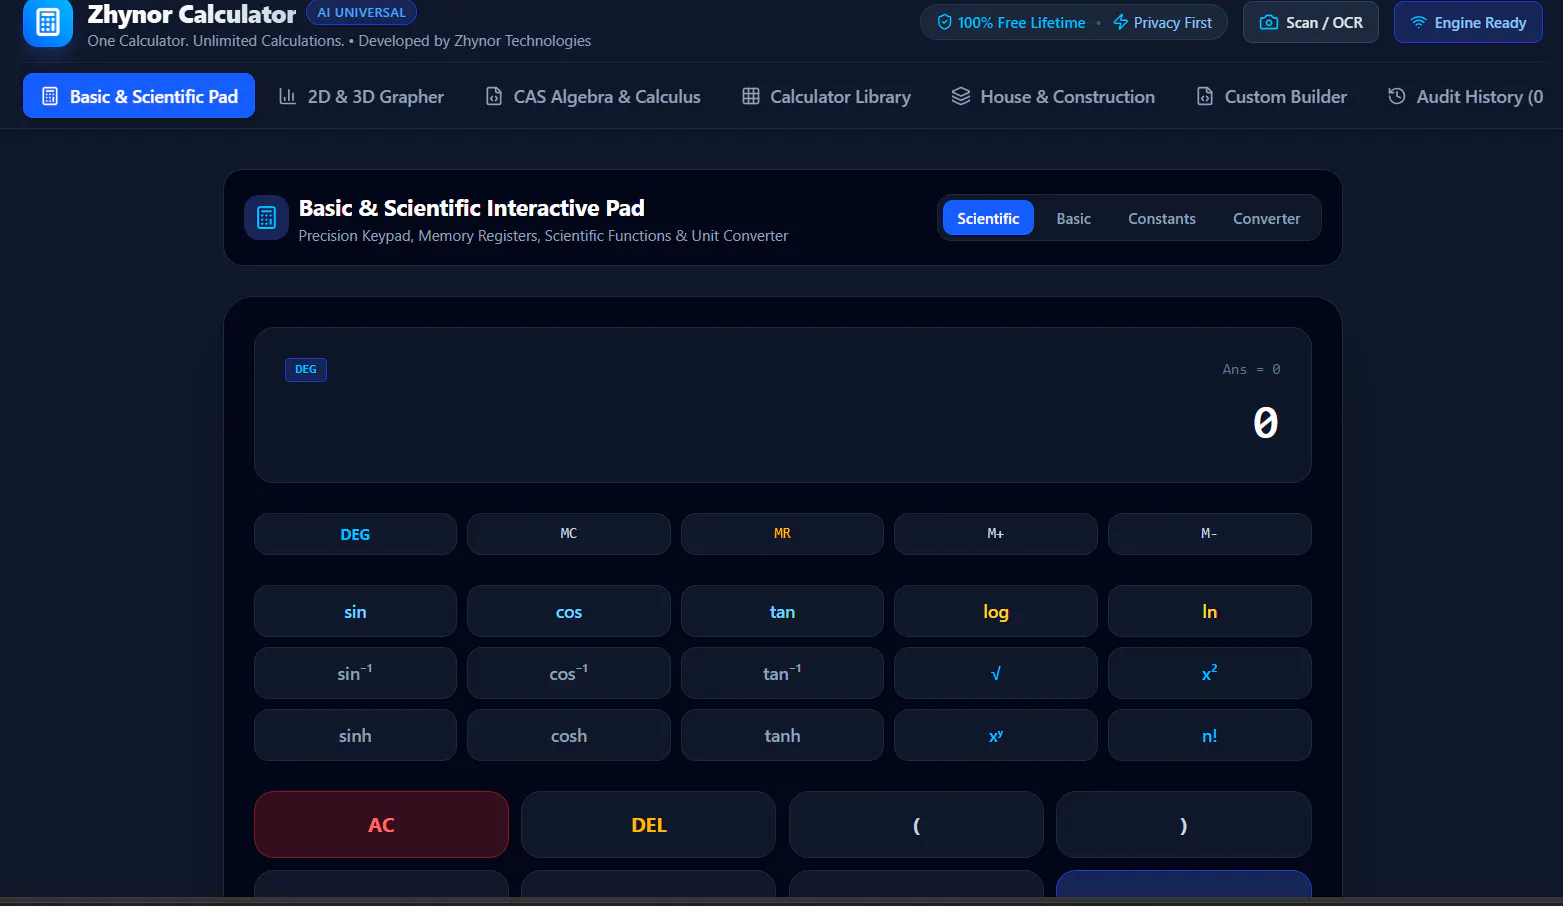Open the Audit History tab

(x=1466, y=96)
